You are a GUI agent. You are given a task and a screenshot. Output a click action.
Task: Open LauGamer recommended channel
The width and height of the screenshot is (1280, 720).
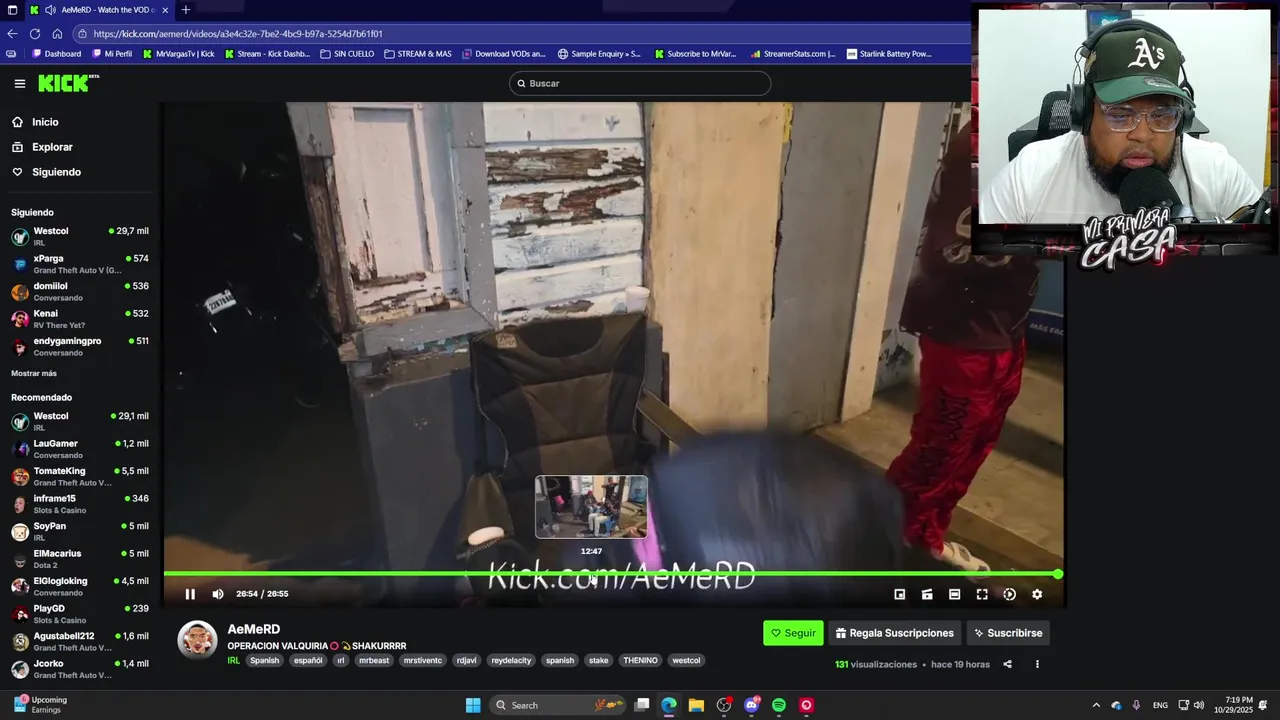coord(80,449)
